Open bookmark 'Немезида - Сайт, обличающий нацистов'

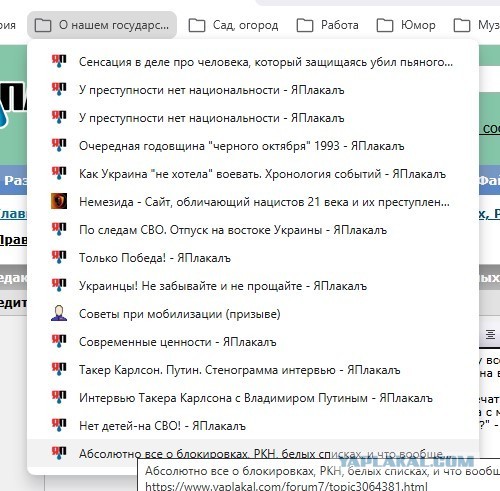pyautogui.click(x=253, y=202)
